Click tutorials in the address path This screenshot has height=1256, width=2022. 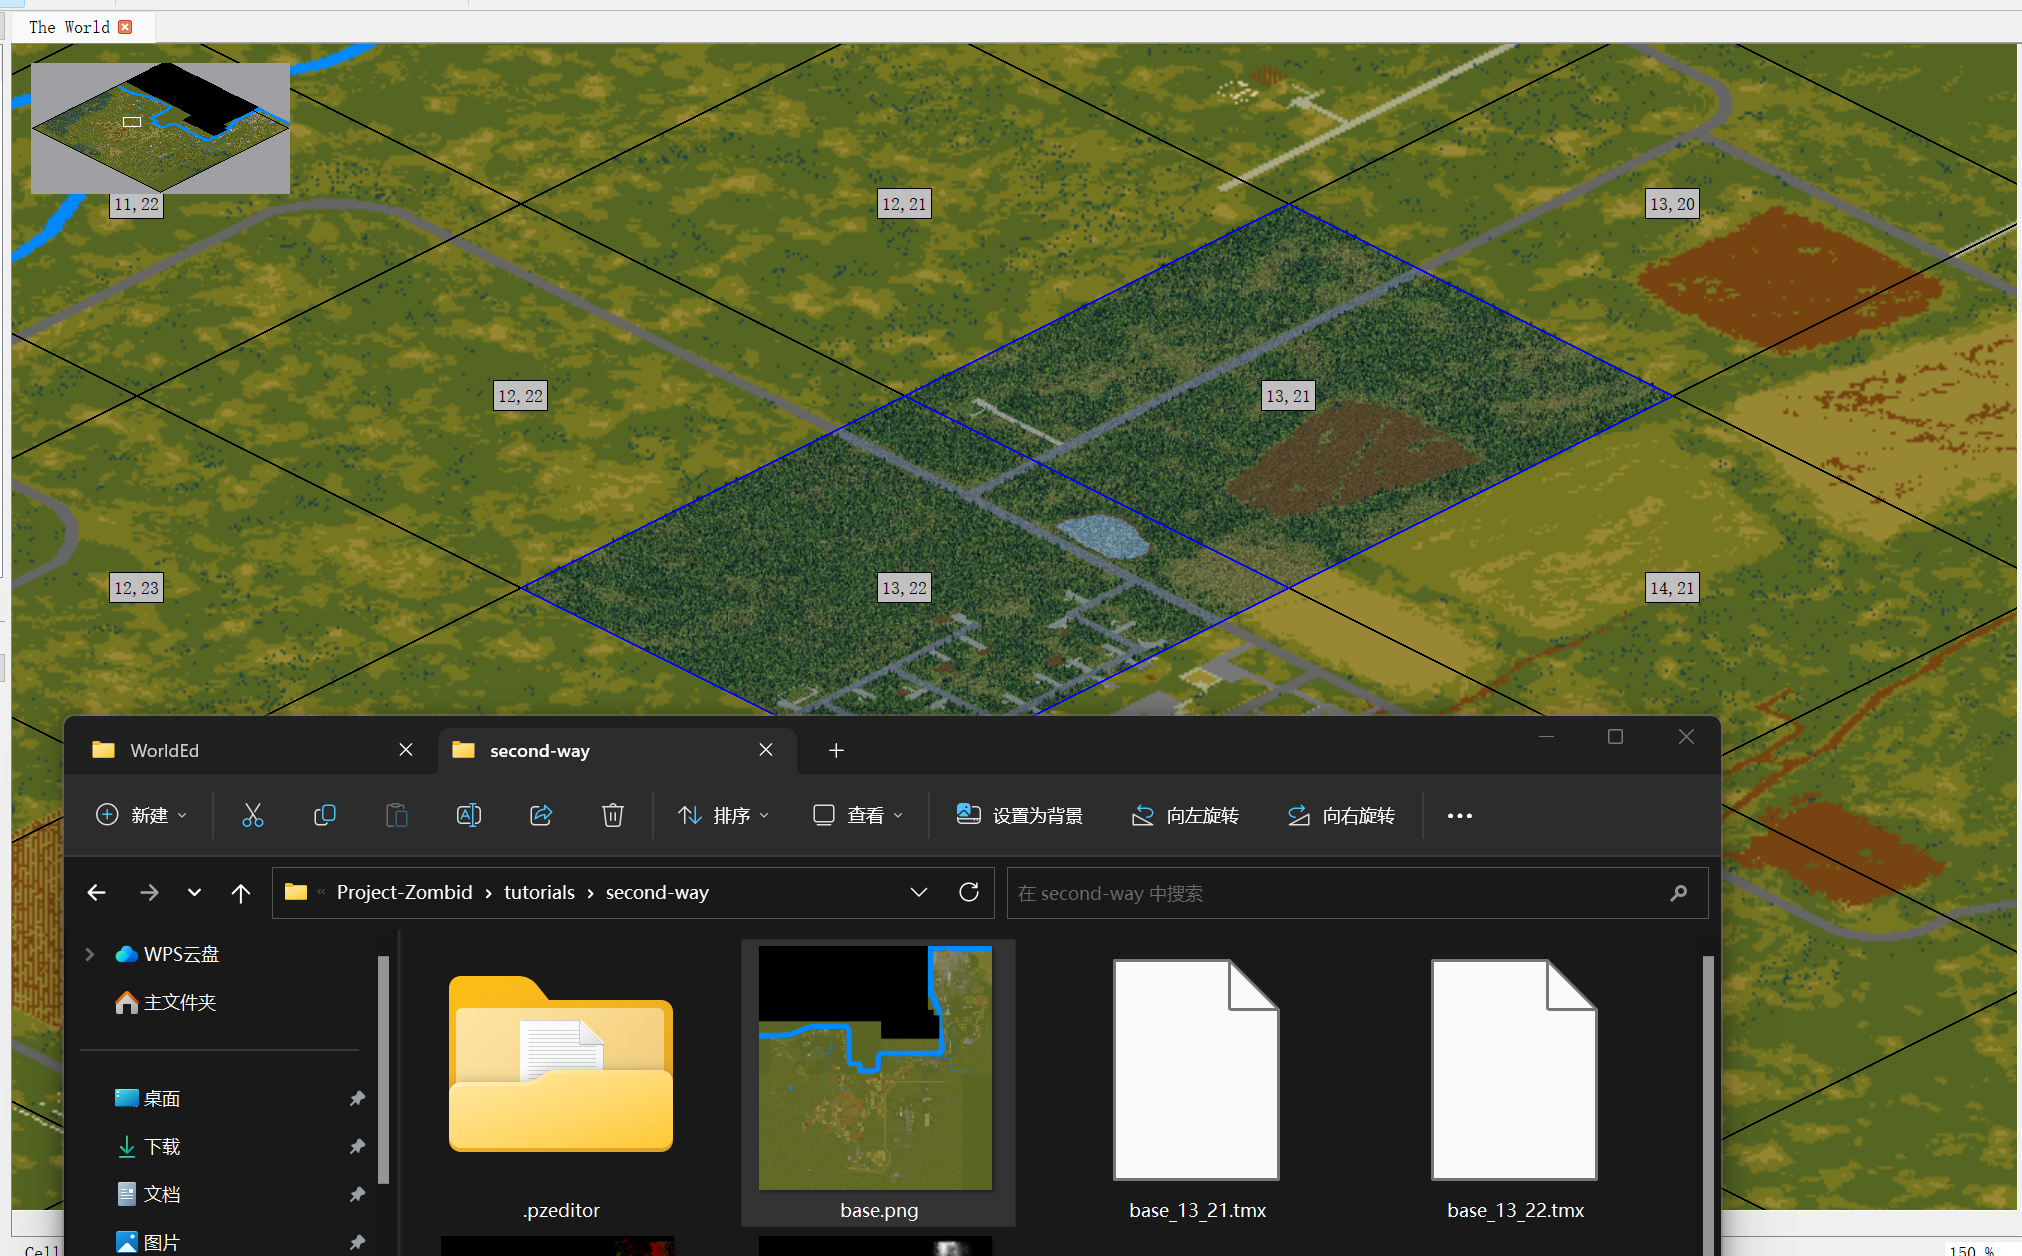pos(539,892)
